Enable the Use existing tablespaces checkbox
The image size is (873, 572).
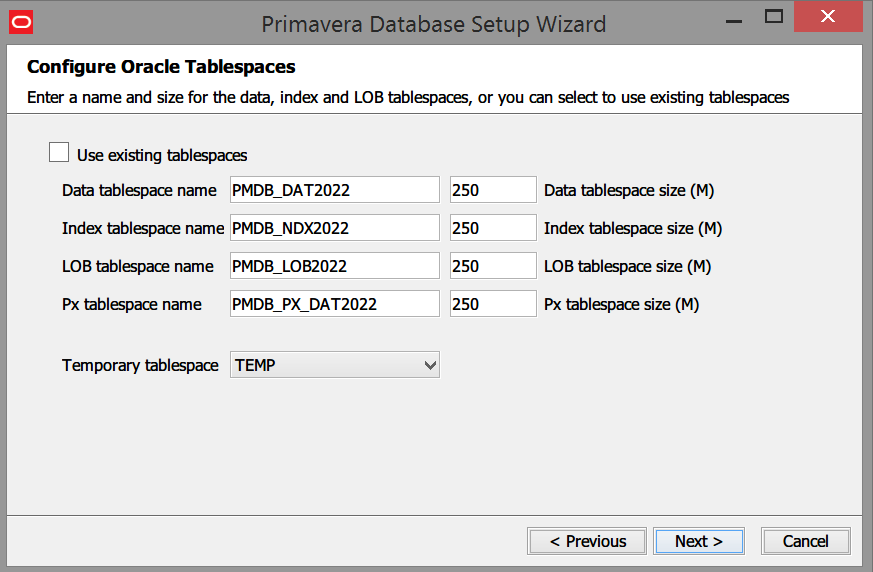pos(60,153)
